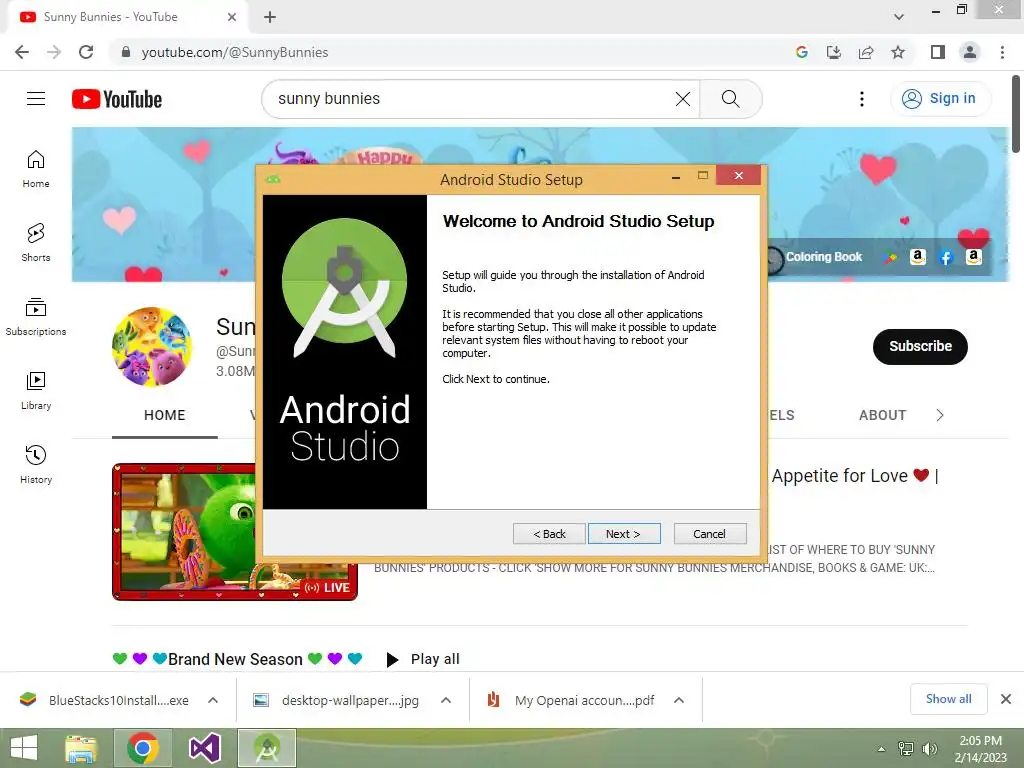Expand options for desktop-wallpaper jpg download
The width and height of the screenshot is (1024, 768).
click(446, 700)
